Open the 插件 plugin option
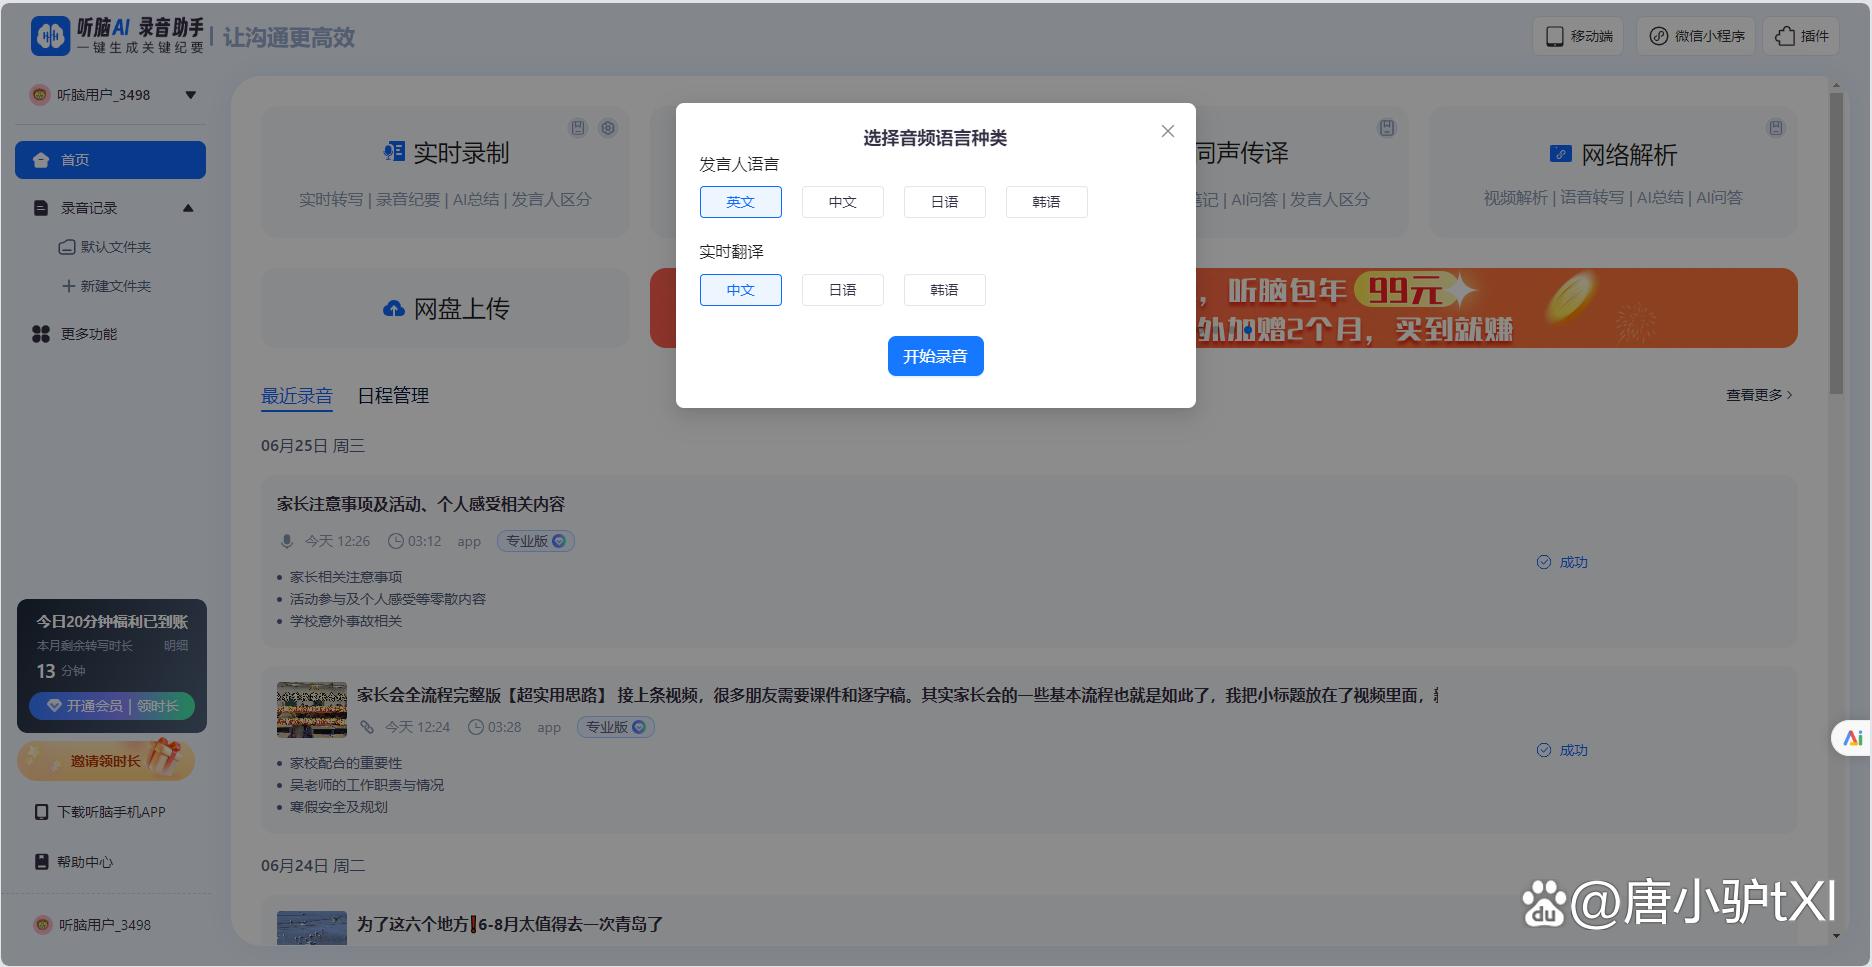1872x967 pixels. (1801, 36)
